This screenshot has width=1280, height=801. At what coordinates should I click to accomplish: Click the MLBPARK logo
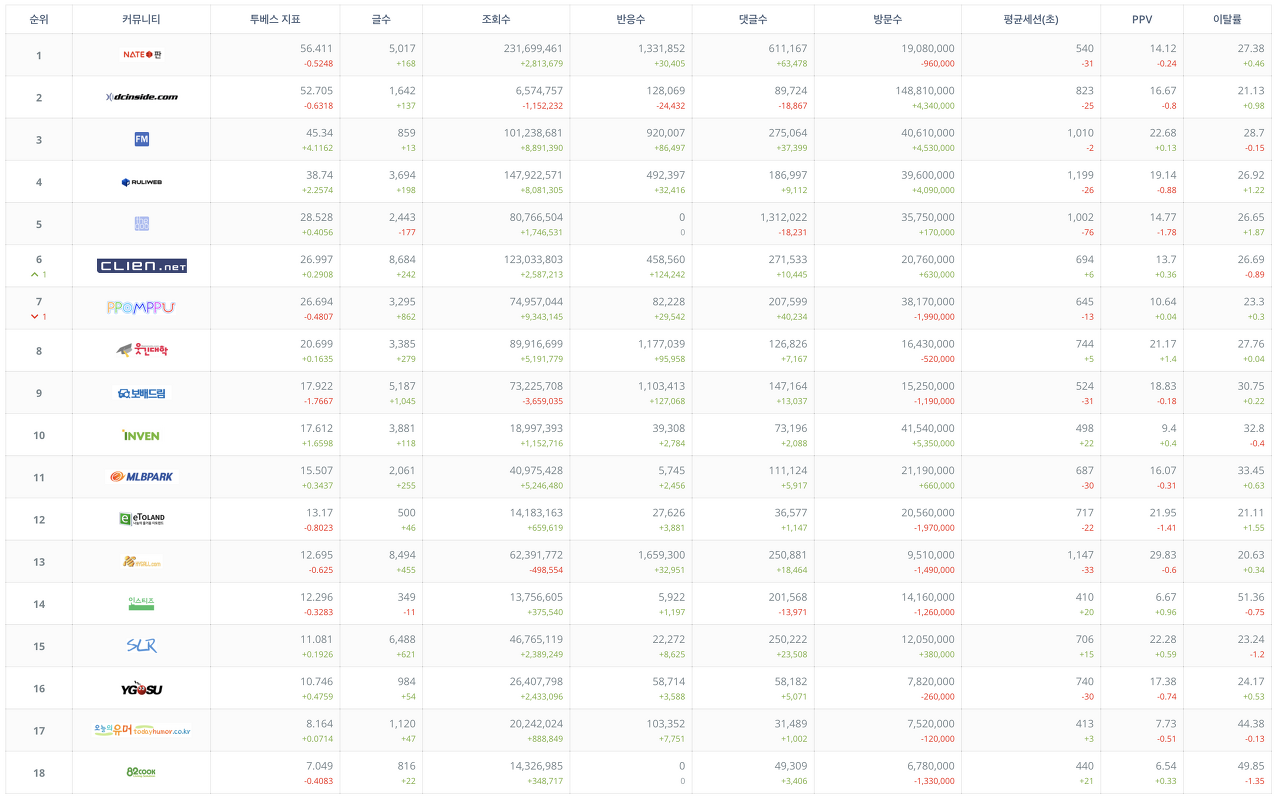coord(141,477)
